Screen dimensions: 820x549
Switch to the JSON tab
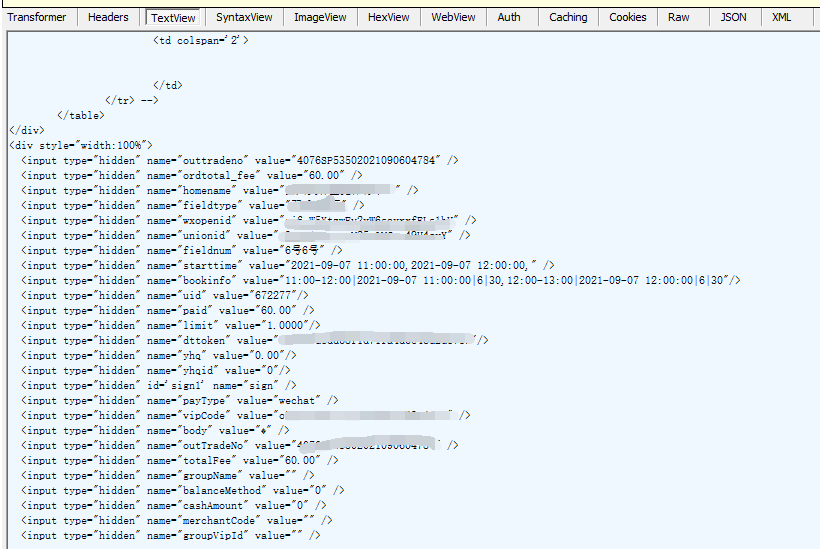[733, 17]
